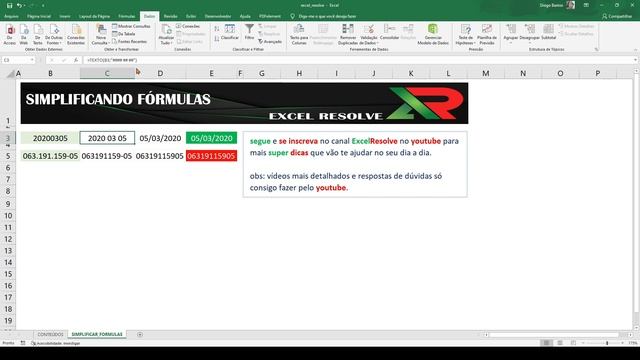Screen dimensions: 640x360
Task: Open the ribbon display options icon
Action: tap(586, 5)
